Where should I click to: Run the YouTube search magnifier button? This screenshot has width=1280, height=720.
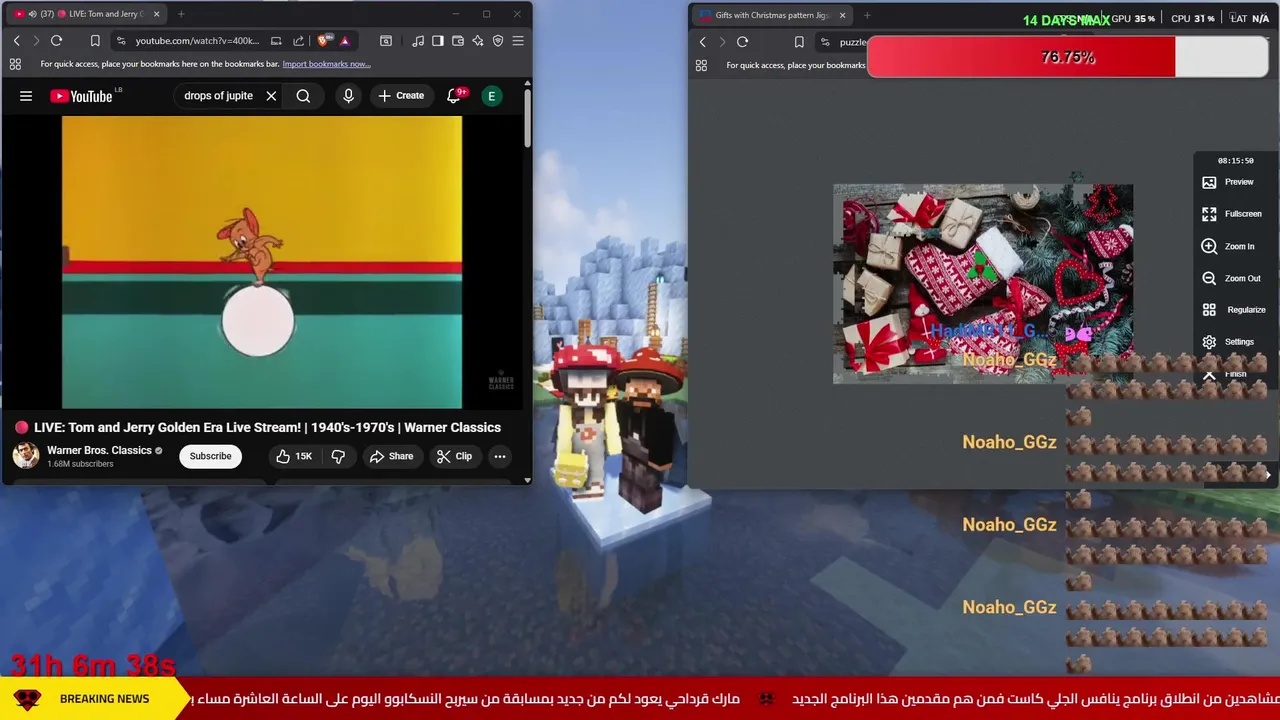pyautogui.click(x=303, y=96)
